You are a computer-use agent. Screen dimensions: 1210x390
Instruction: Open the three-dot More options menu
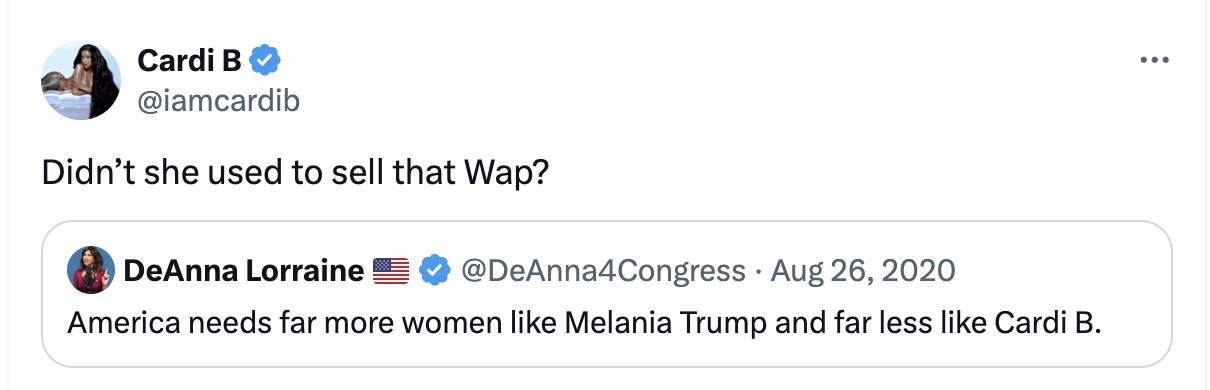coord(1154,62)
